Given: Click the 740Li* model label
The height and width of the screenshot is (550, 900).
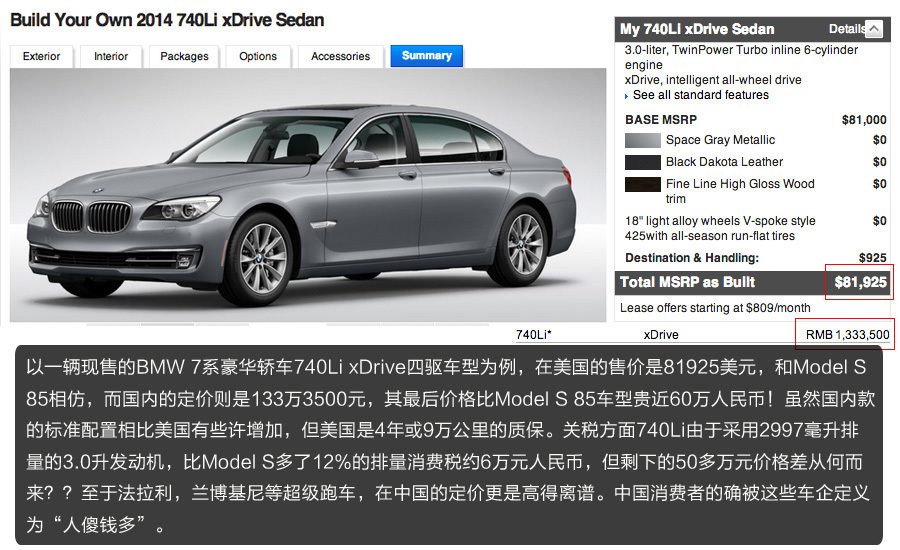Looking at the screenshot, I should 533,335.
